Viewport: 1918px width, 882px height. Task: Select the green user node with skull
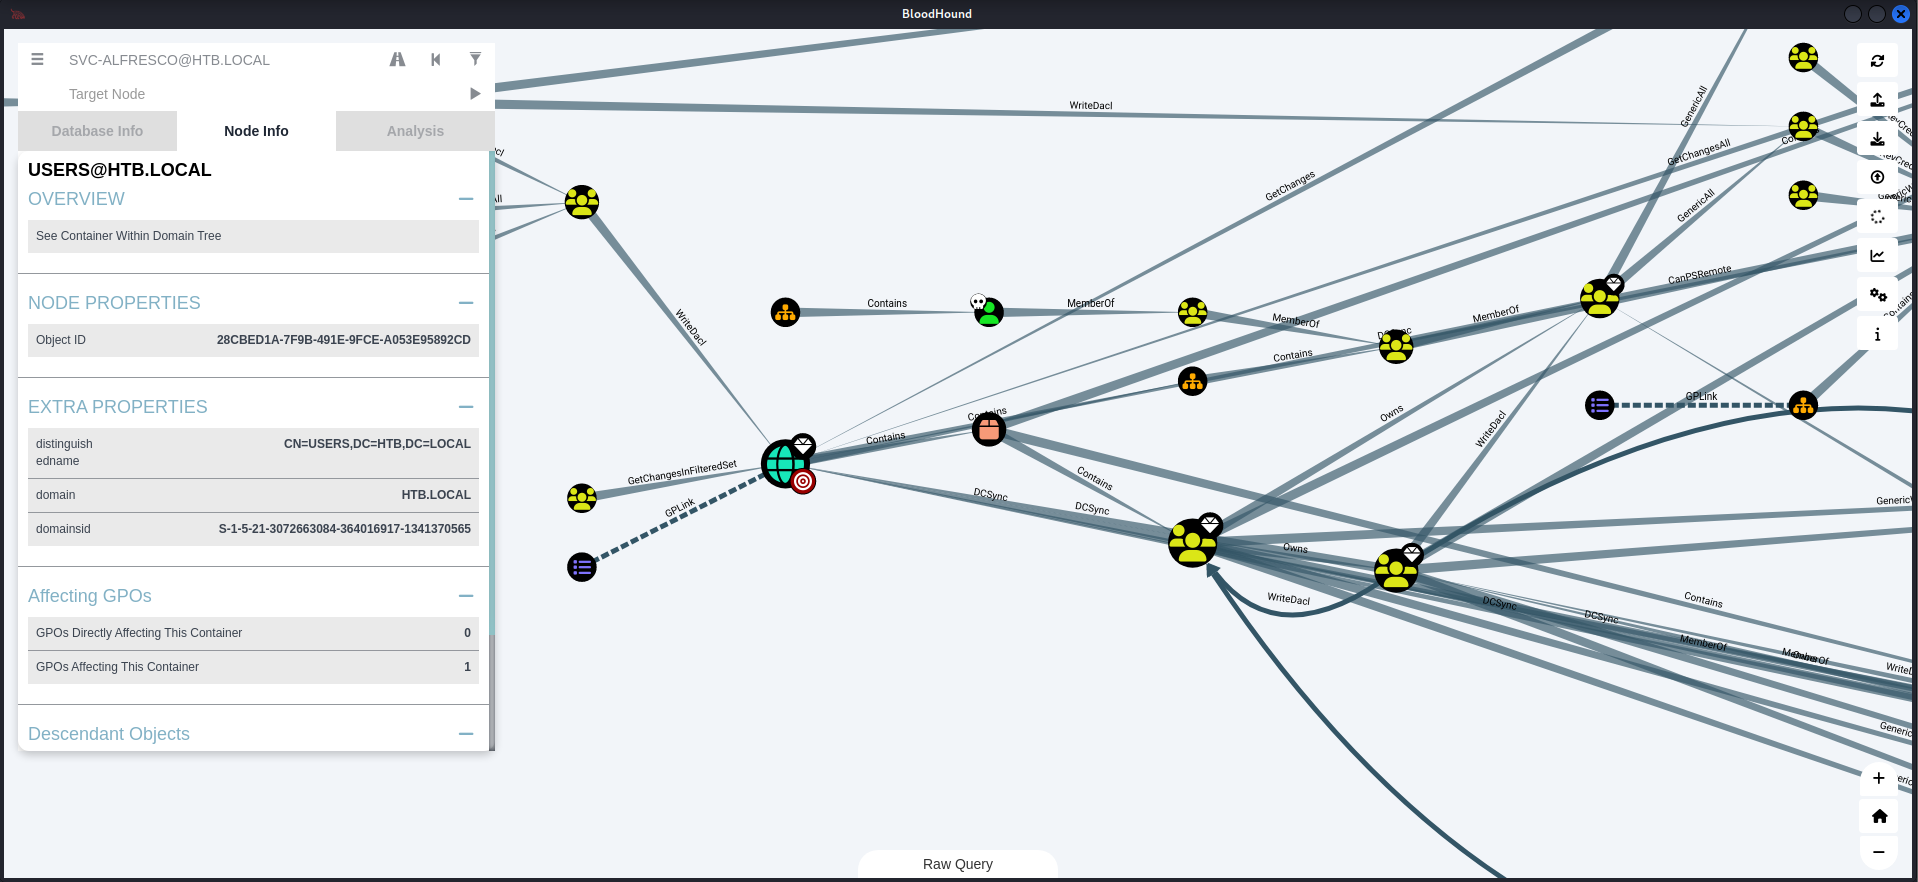988,312
